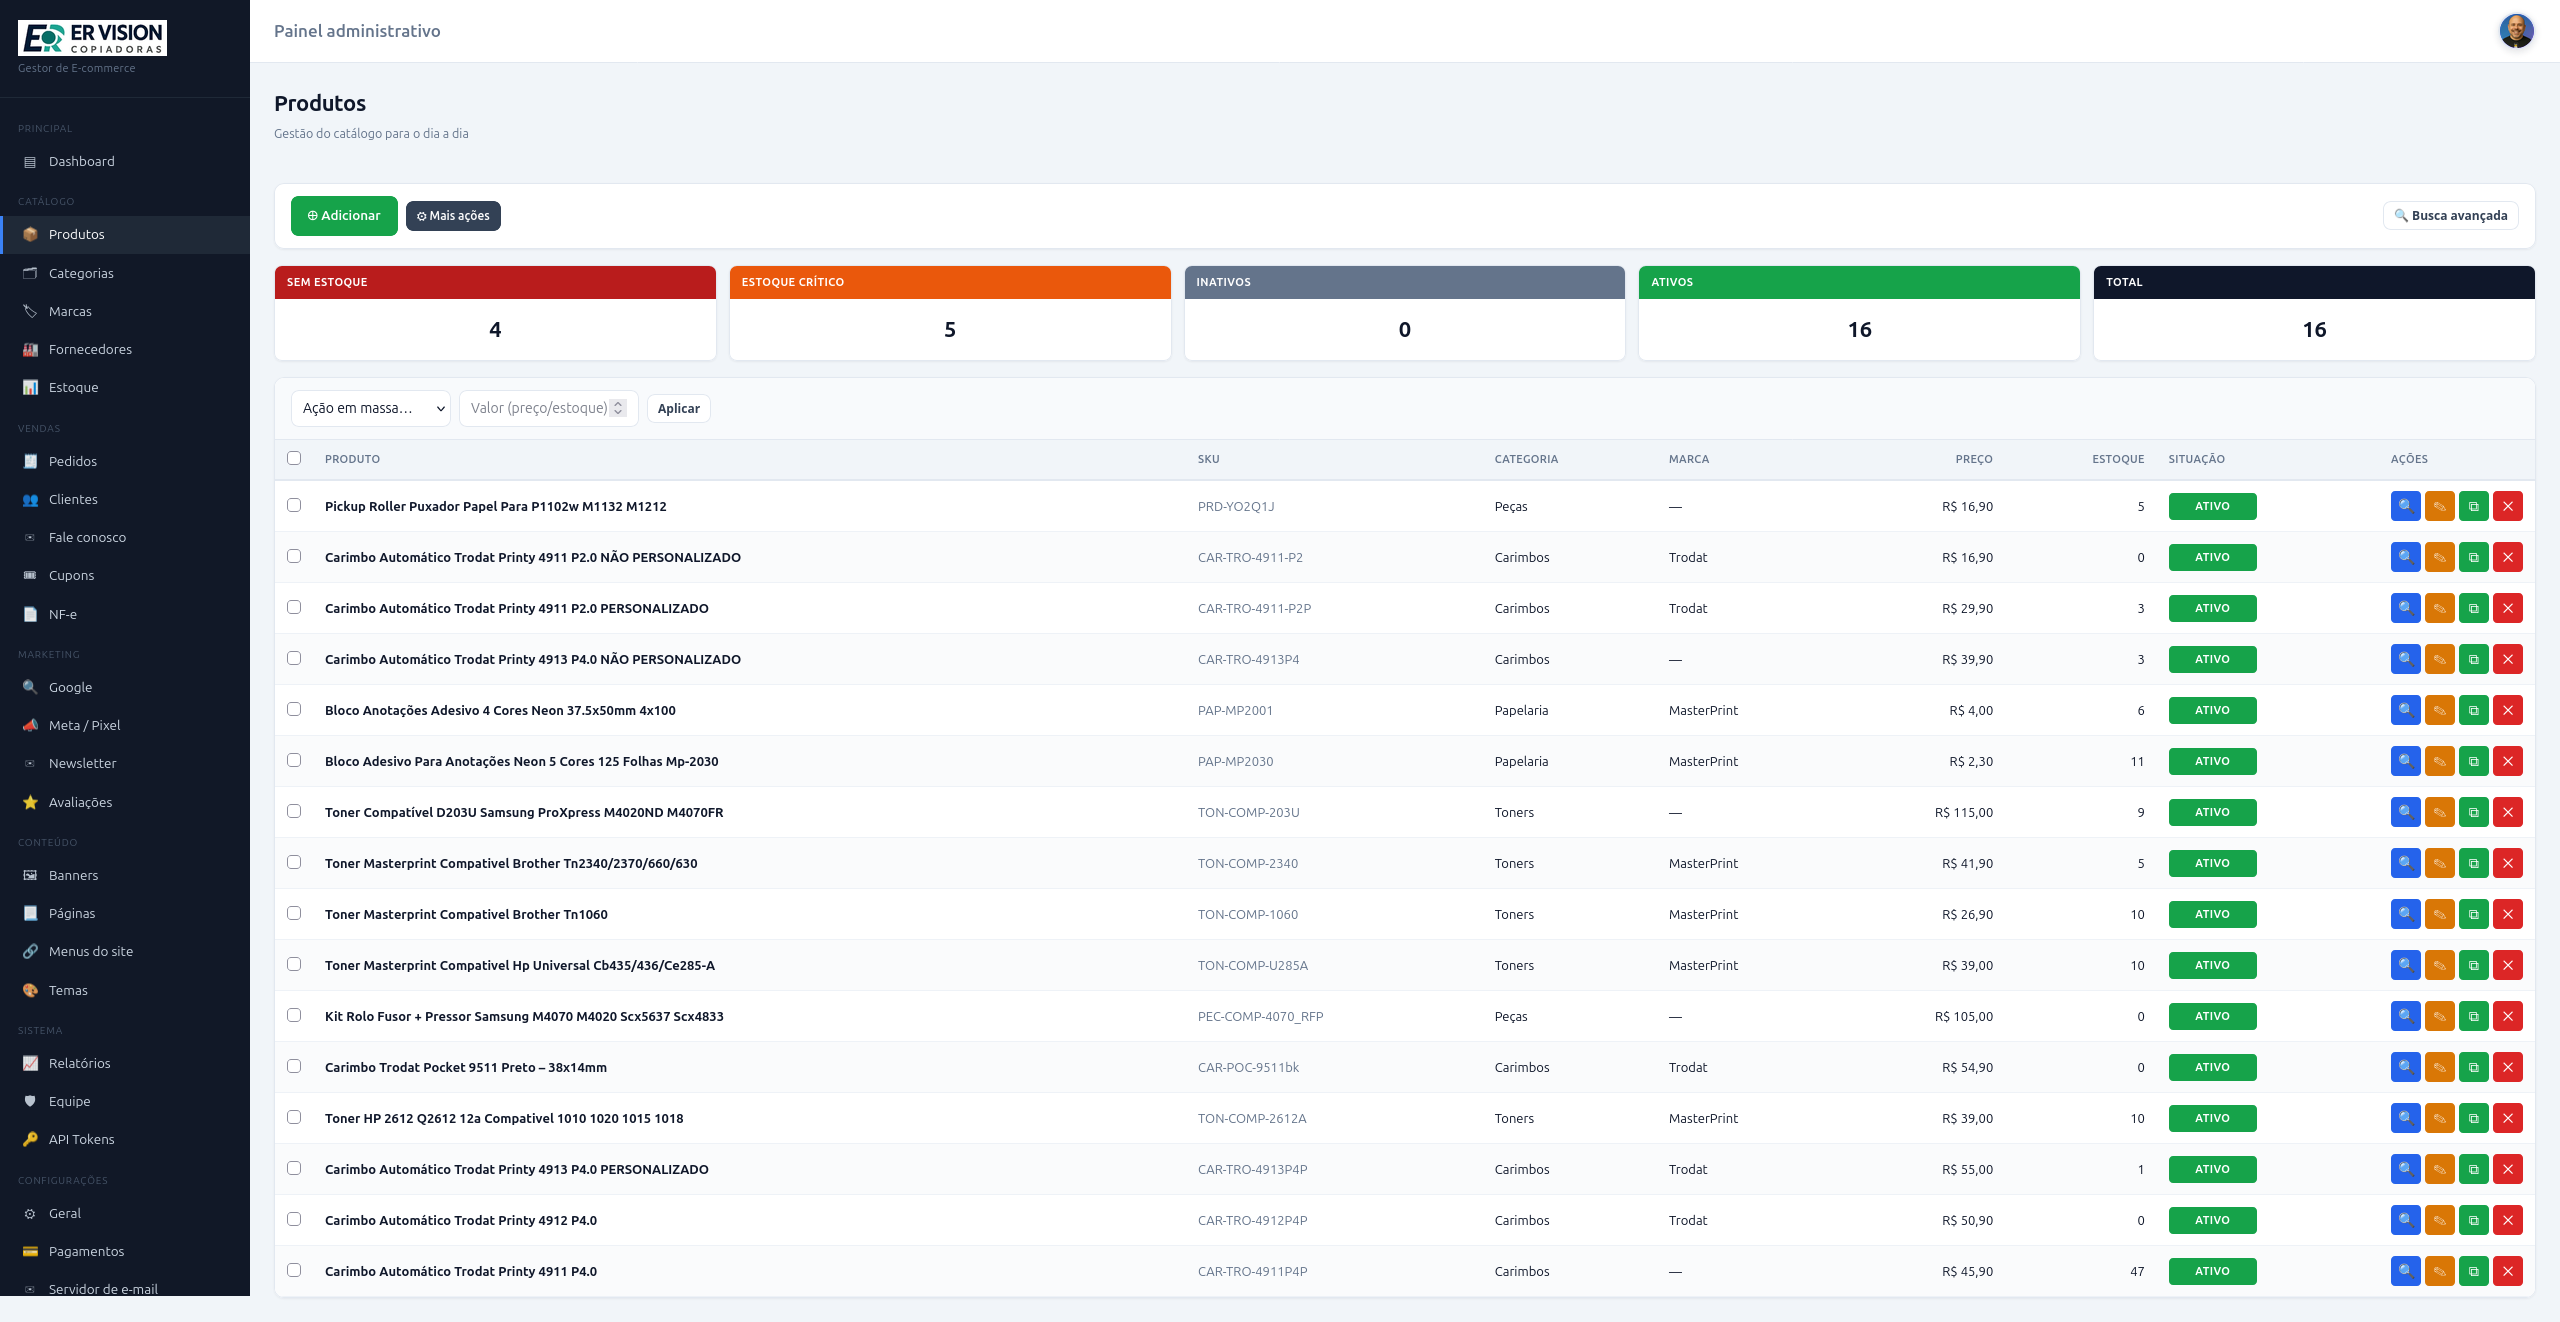Open Geral under Configurações
The image size is (2560, 1322).
point(125,1213)
